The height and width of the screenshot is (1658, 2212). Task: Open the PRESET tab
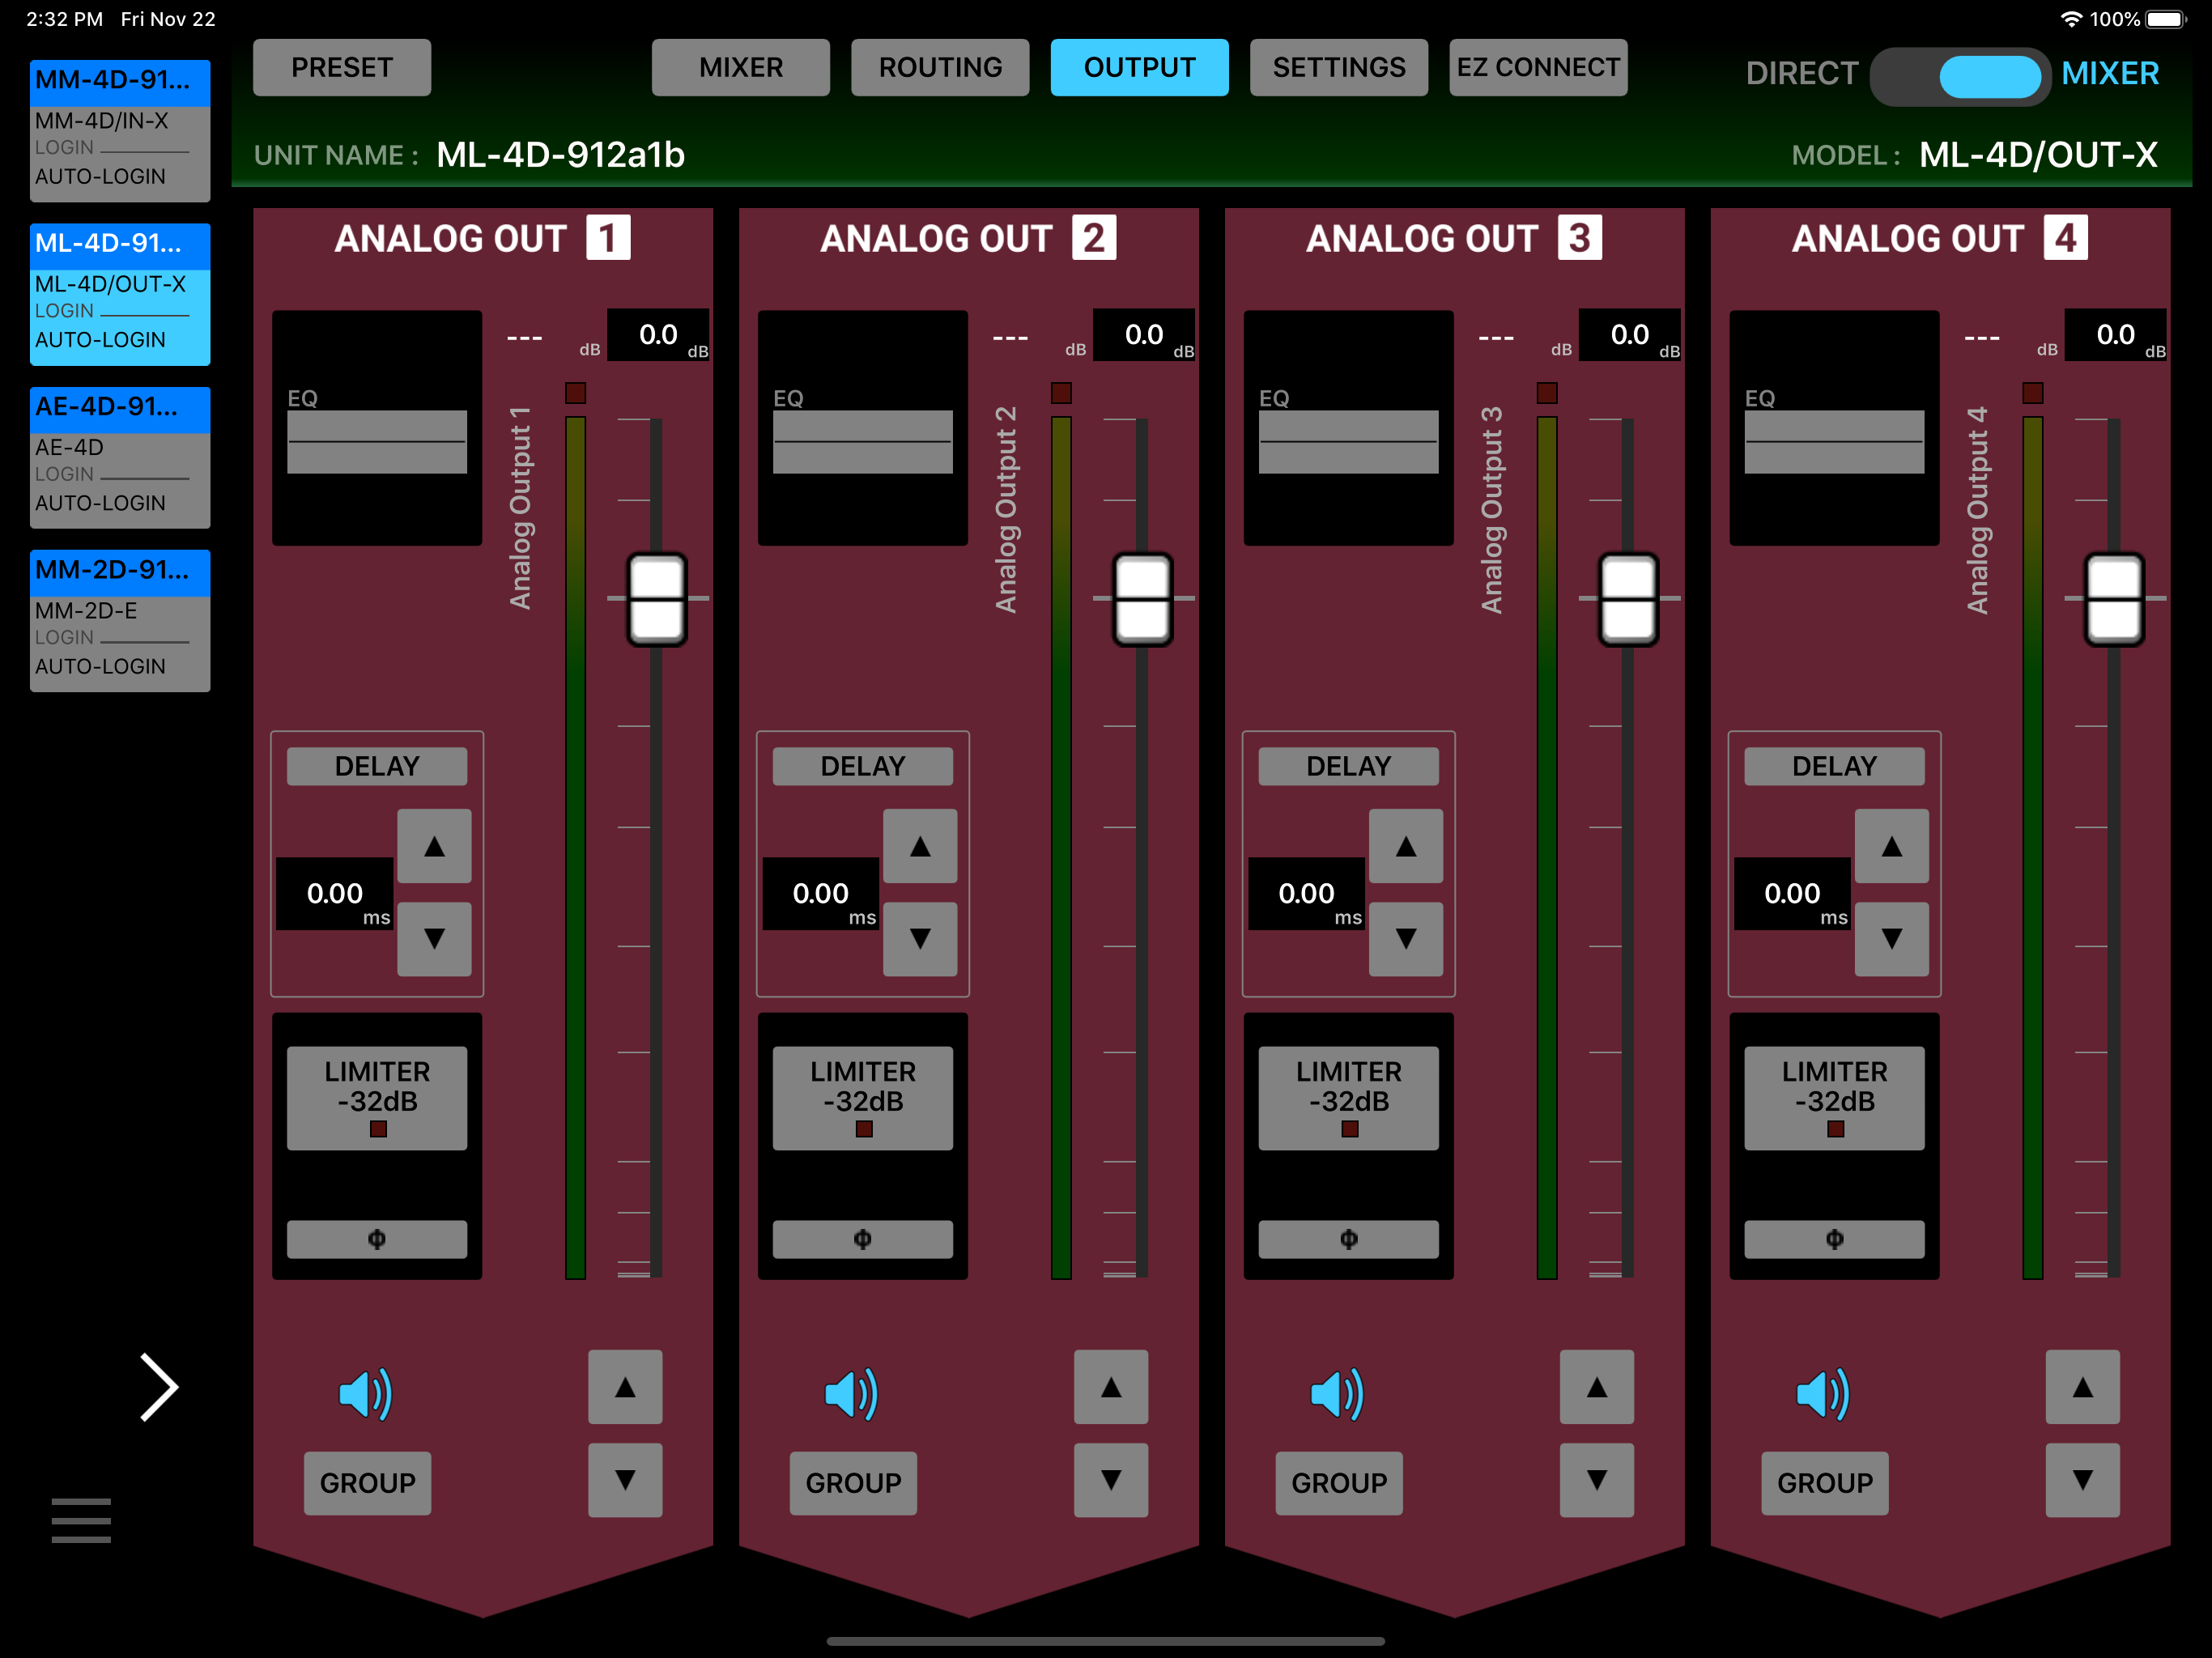tap(342, 67)
